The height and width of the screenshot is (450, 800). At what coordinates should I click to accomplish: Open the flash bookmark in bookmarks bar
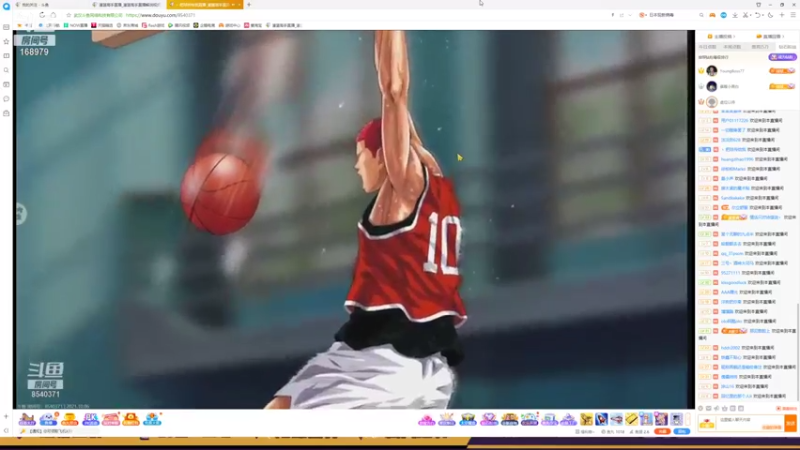pos(153,25)
